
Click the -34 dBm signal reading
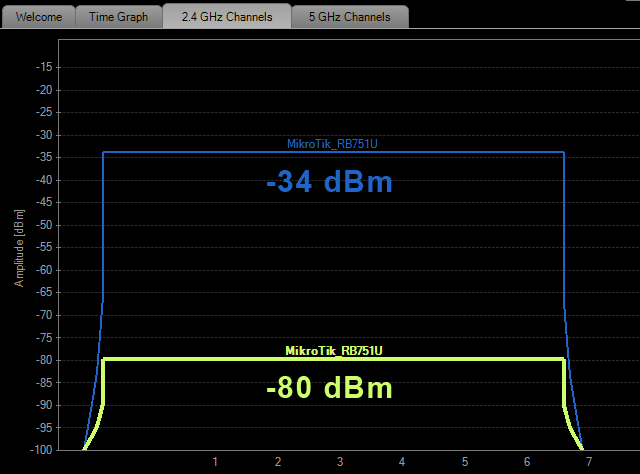click(329, 182)
